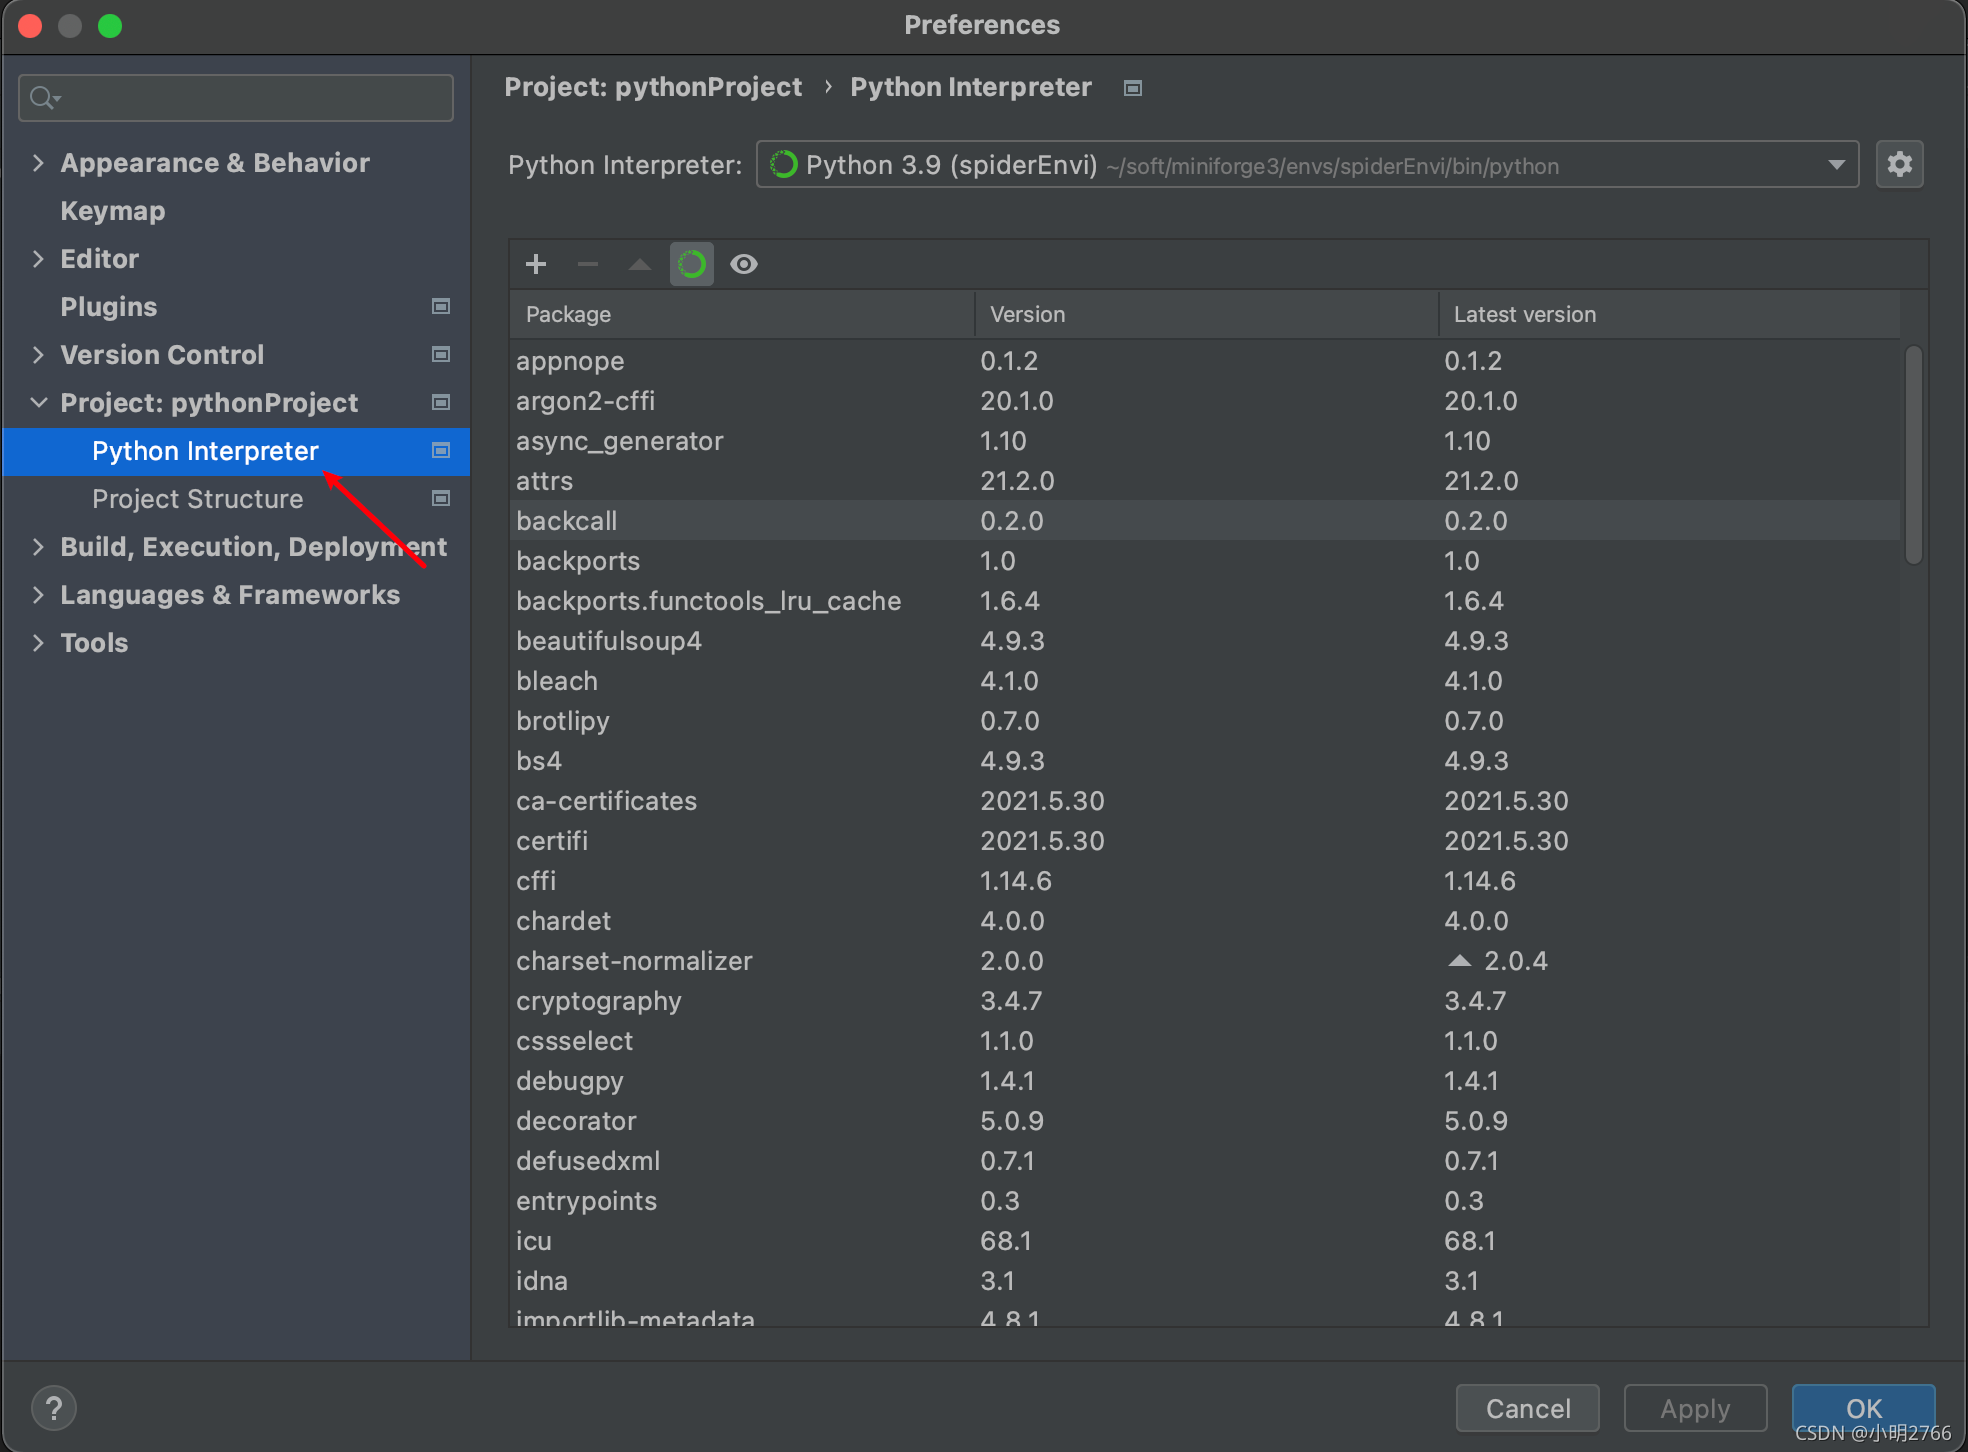Screen dimensions: 1968x1452
Task: Select Keymap in settings sidebar
Action: (113, 211)
